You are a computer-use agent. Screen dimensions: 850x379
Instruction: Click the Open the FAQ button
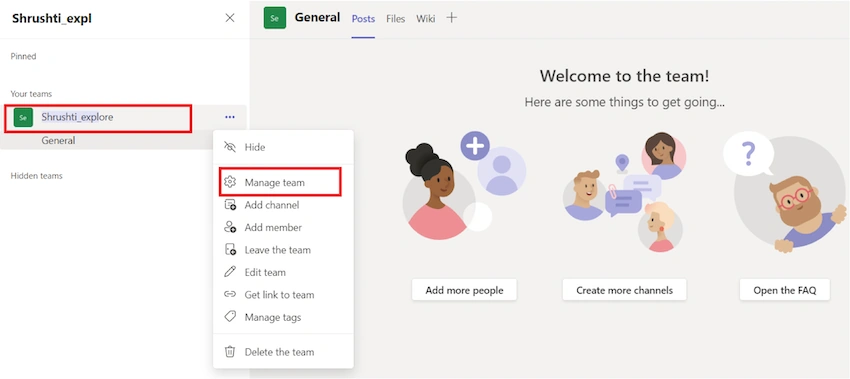coord(784,290)
